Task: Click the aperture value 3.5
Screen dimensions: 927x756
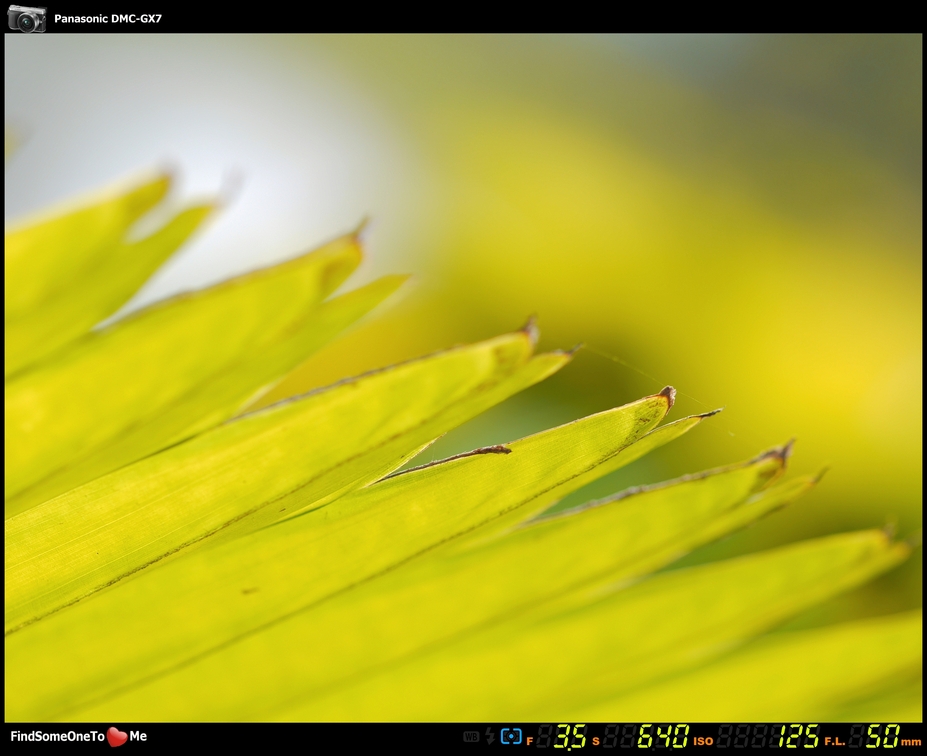Action: point(571,736)
